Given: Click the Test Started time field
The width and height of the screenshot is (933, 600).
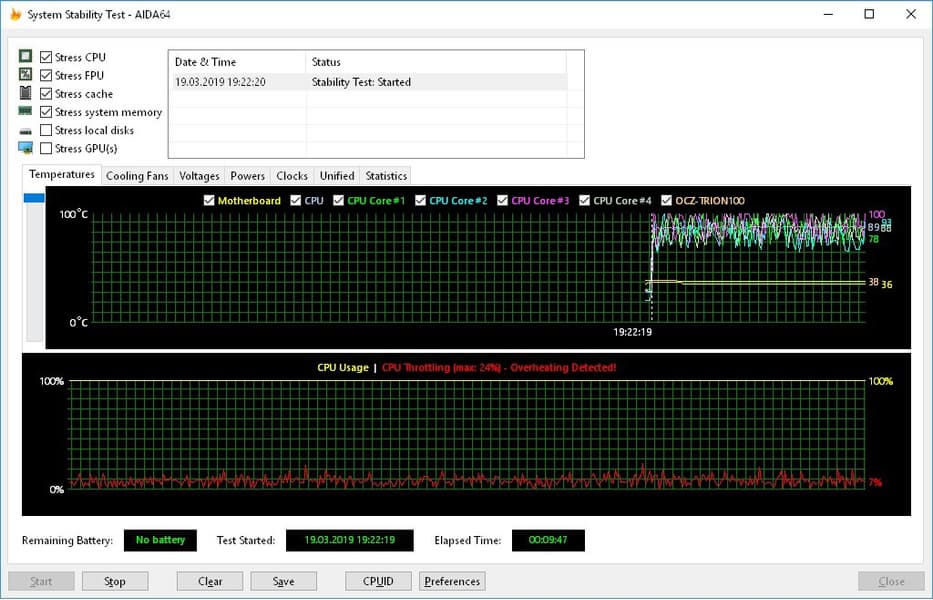Looking at the screenshot, I should click(x=350, y=540).
